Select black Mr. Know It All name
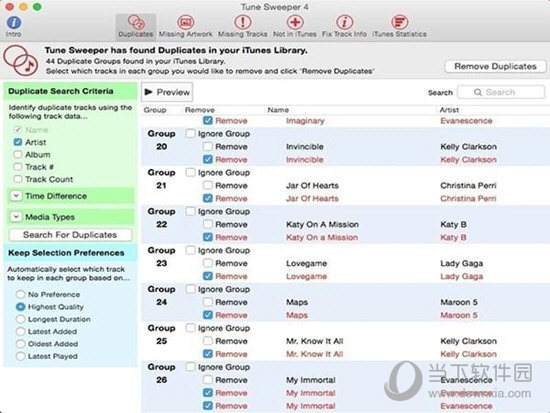Viewport: 550px width, 413px height. (315, 341)
